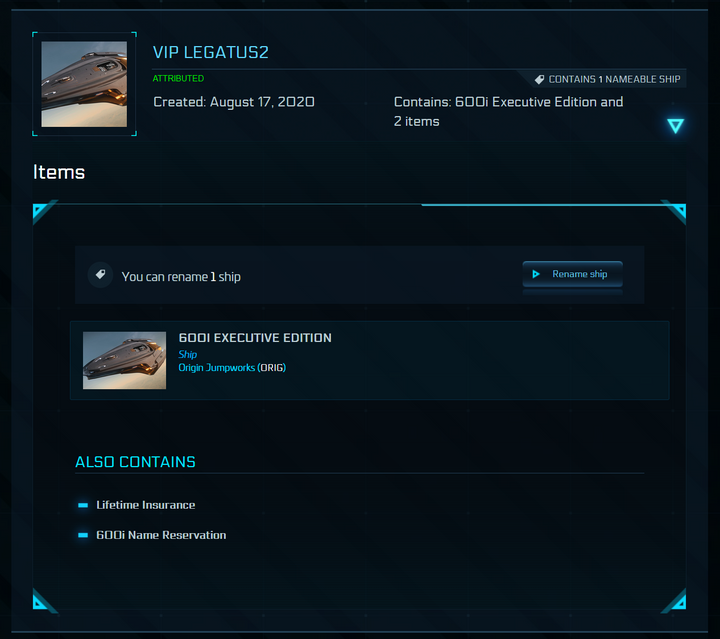Screen dimensions: 720x639
Task: Click the "Contains 1 nameable ship" badge
Action: coord(607,79)
